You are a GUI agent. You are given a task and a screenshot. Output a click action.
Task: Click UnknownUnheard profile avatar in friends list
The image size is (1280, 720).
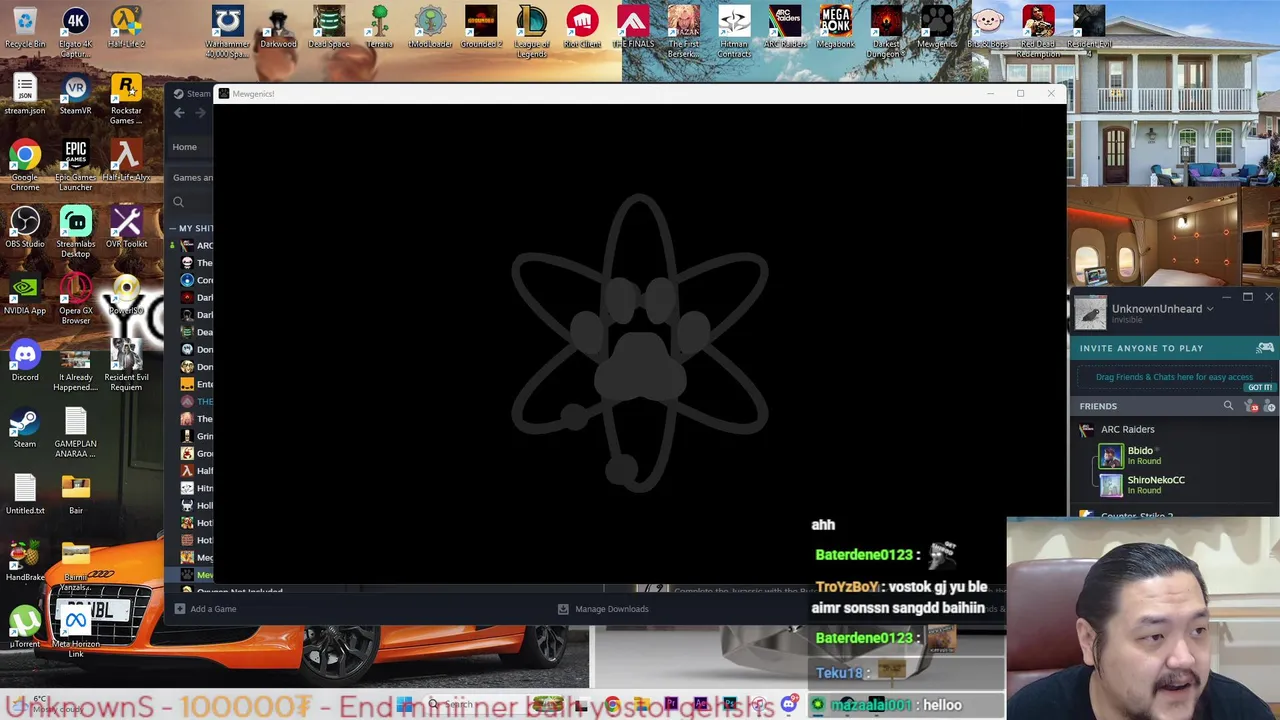[x=1091, y=312]
